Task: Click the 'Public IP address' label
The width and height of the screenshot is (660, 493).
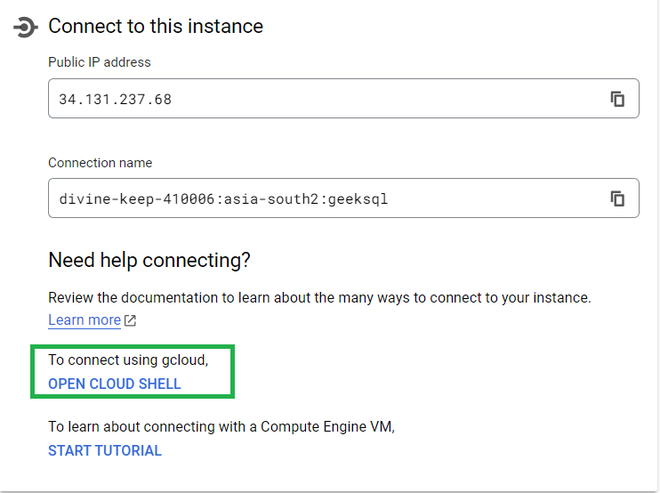Action: click(x=99, y=62)
